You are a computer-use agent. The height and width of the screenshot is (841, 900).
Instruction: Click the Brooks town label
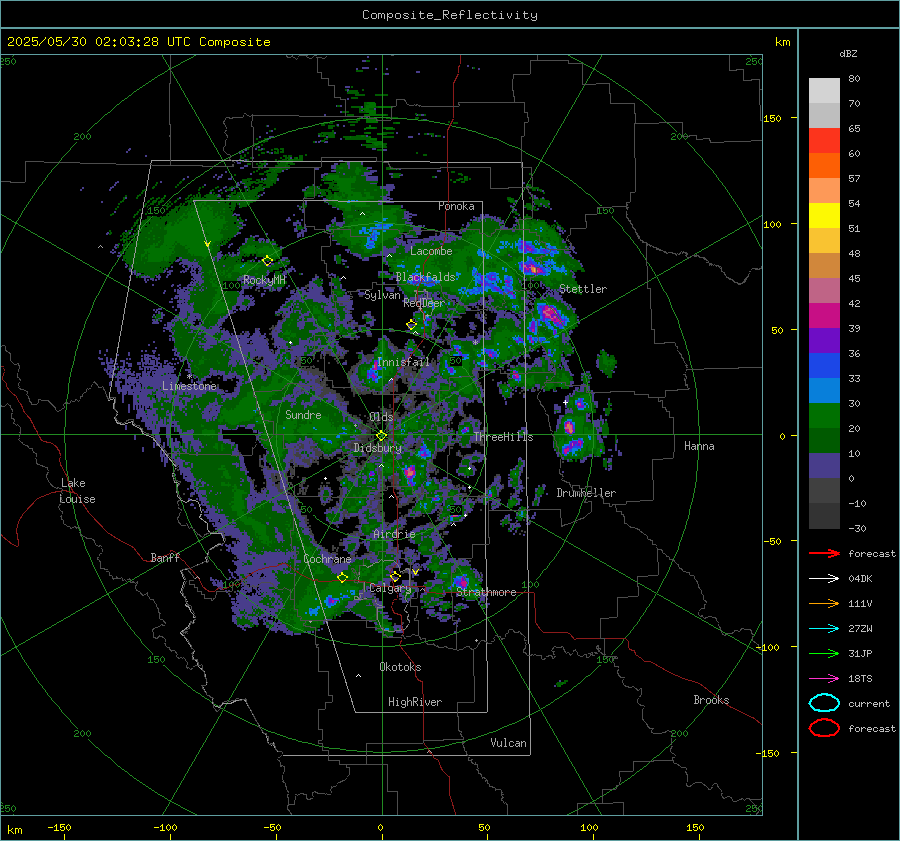point(711,700)
